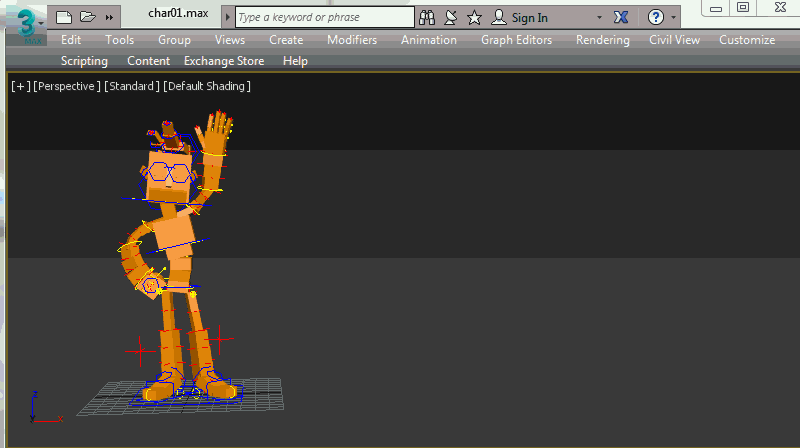The height and width of the screenshot is (448, 800).
Task: Expand the quick access toolbar overflow arrows
Action: [109, 17]
